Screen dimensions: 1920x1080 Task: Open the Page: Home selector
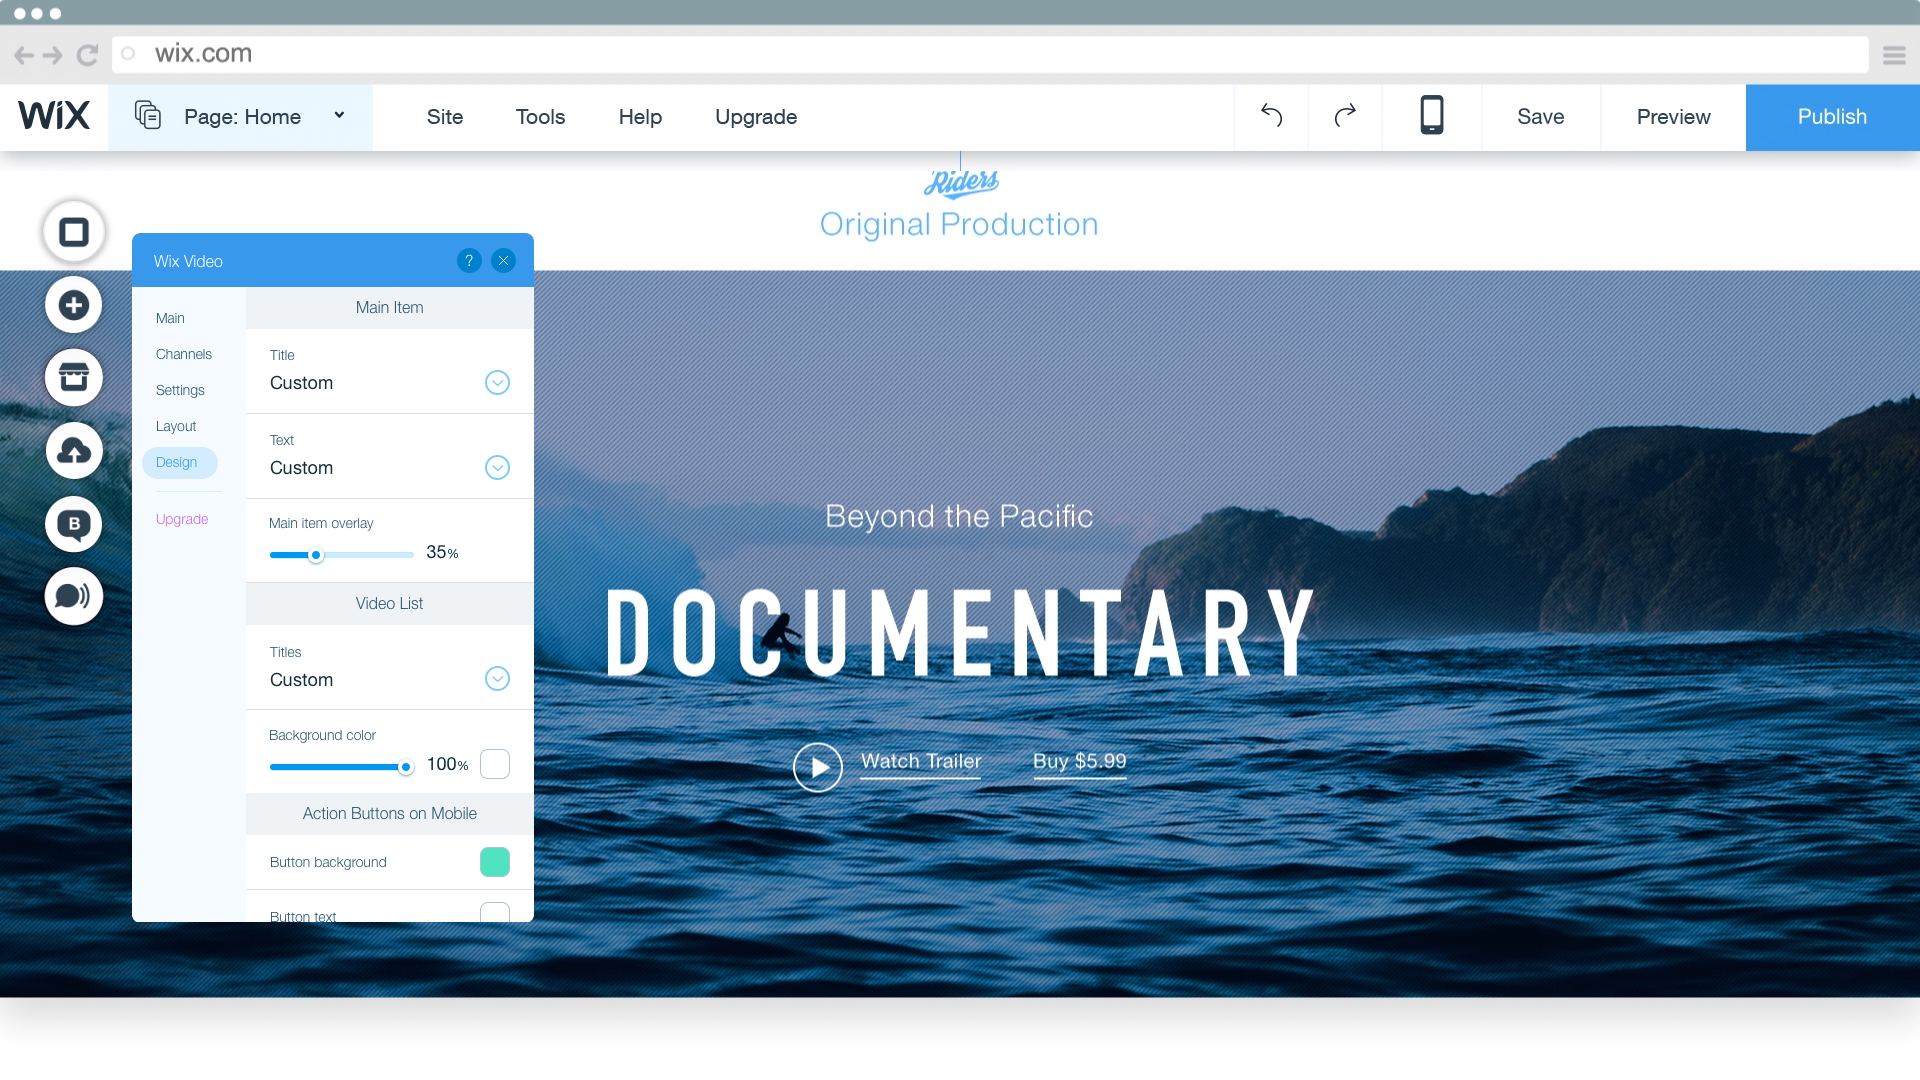(x=241, y=117)
